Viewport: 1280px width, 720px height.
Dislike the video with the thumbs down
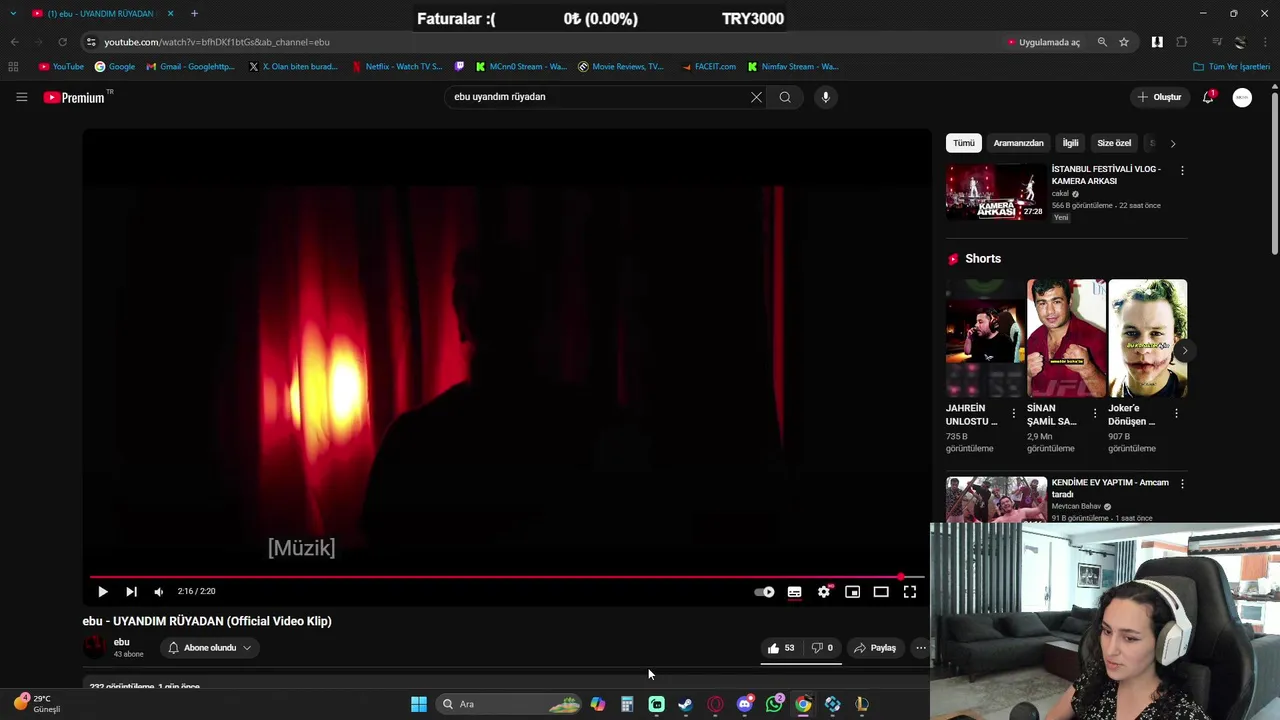[822, 648]
